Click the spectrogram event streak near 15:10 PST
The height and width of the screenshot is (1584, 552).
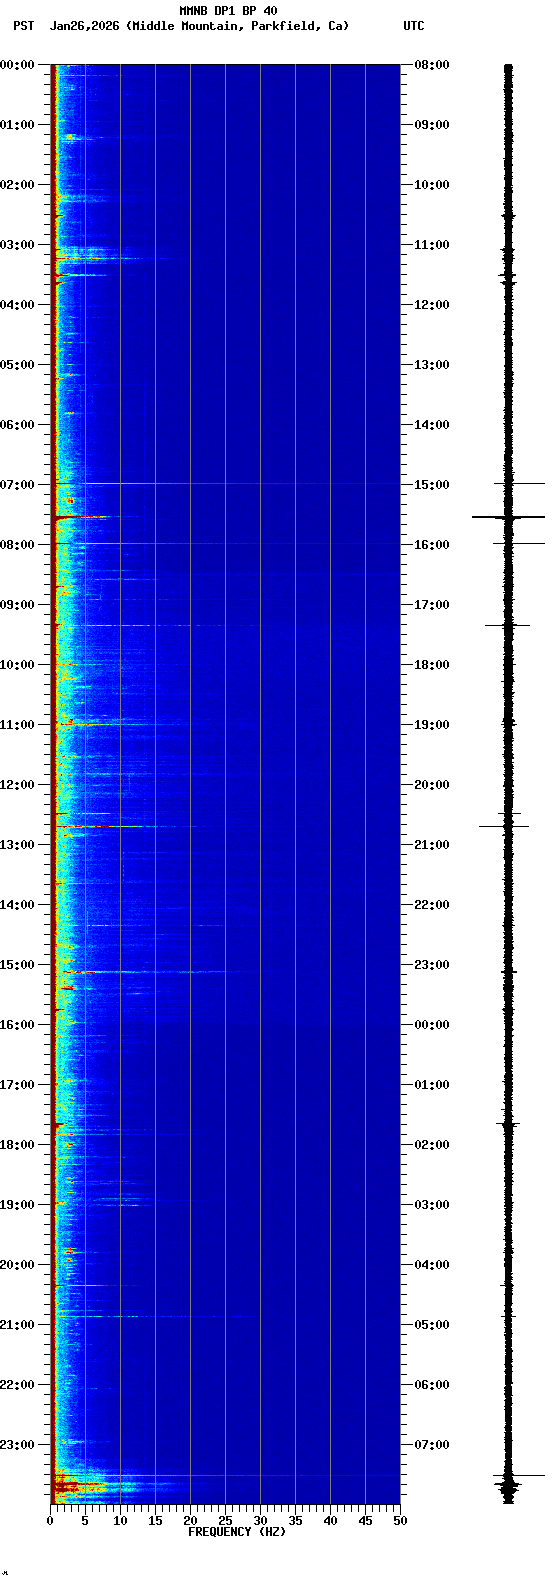click(x=145, y=972)
